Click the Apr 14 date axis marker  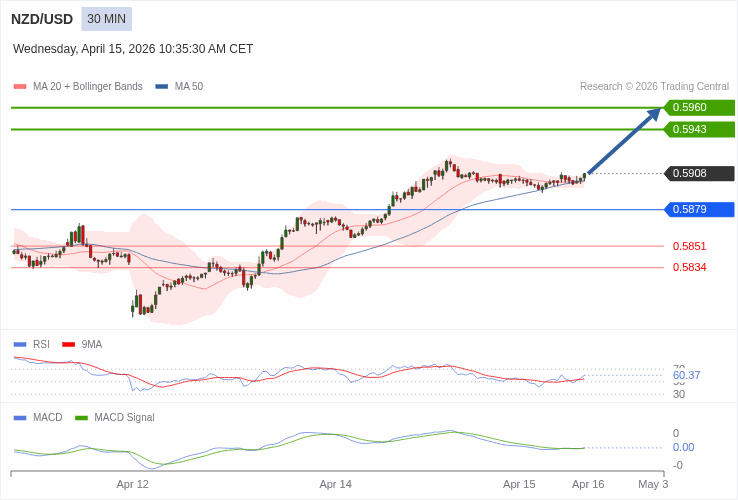point(335,484)
